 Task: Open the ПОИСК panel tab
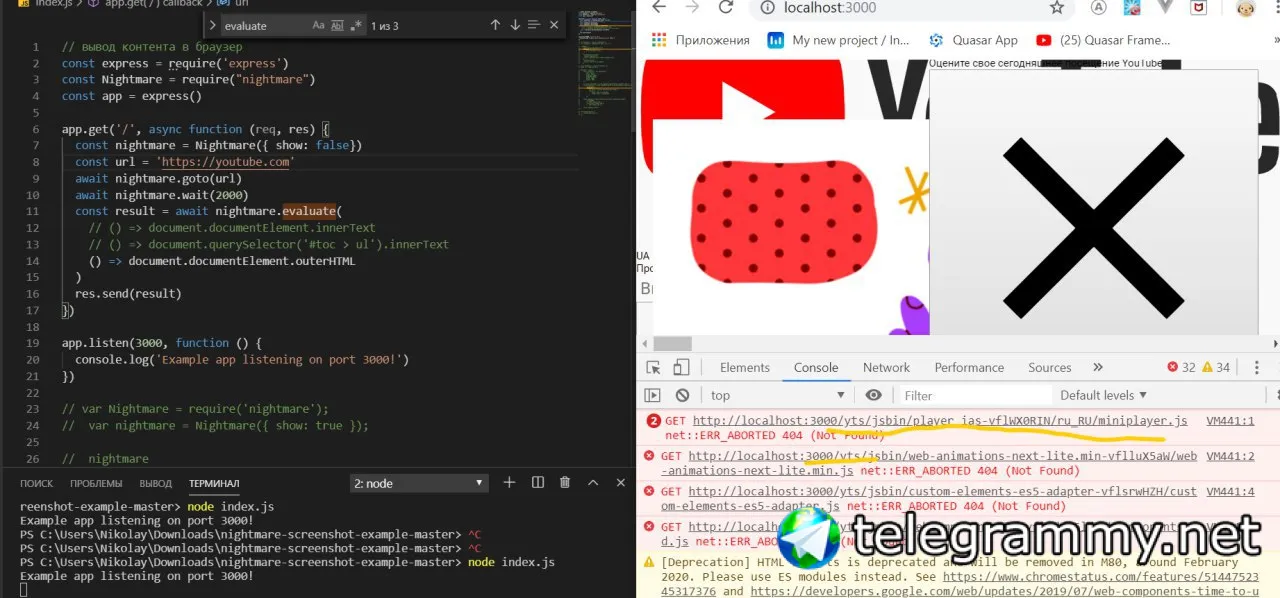pos(37,483)
